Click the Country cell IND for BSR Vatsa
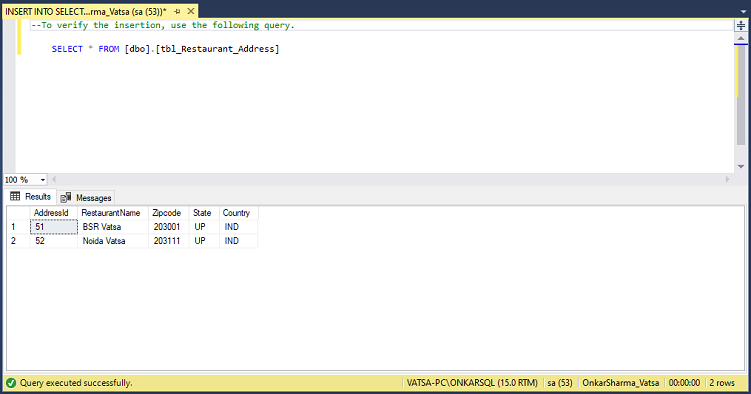 point(239,227)
